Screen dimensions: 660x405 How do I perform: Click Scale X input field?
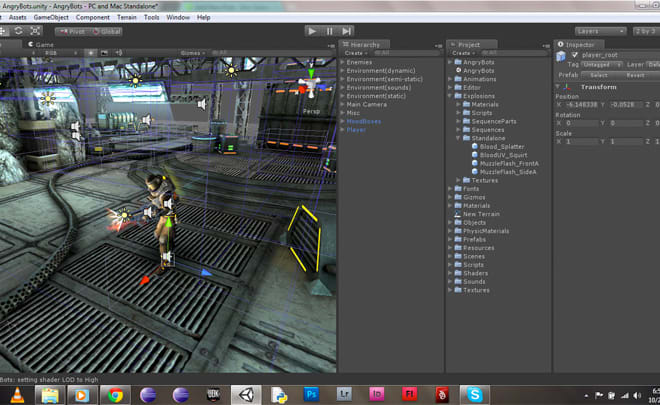(581, 141)
